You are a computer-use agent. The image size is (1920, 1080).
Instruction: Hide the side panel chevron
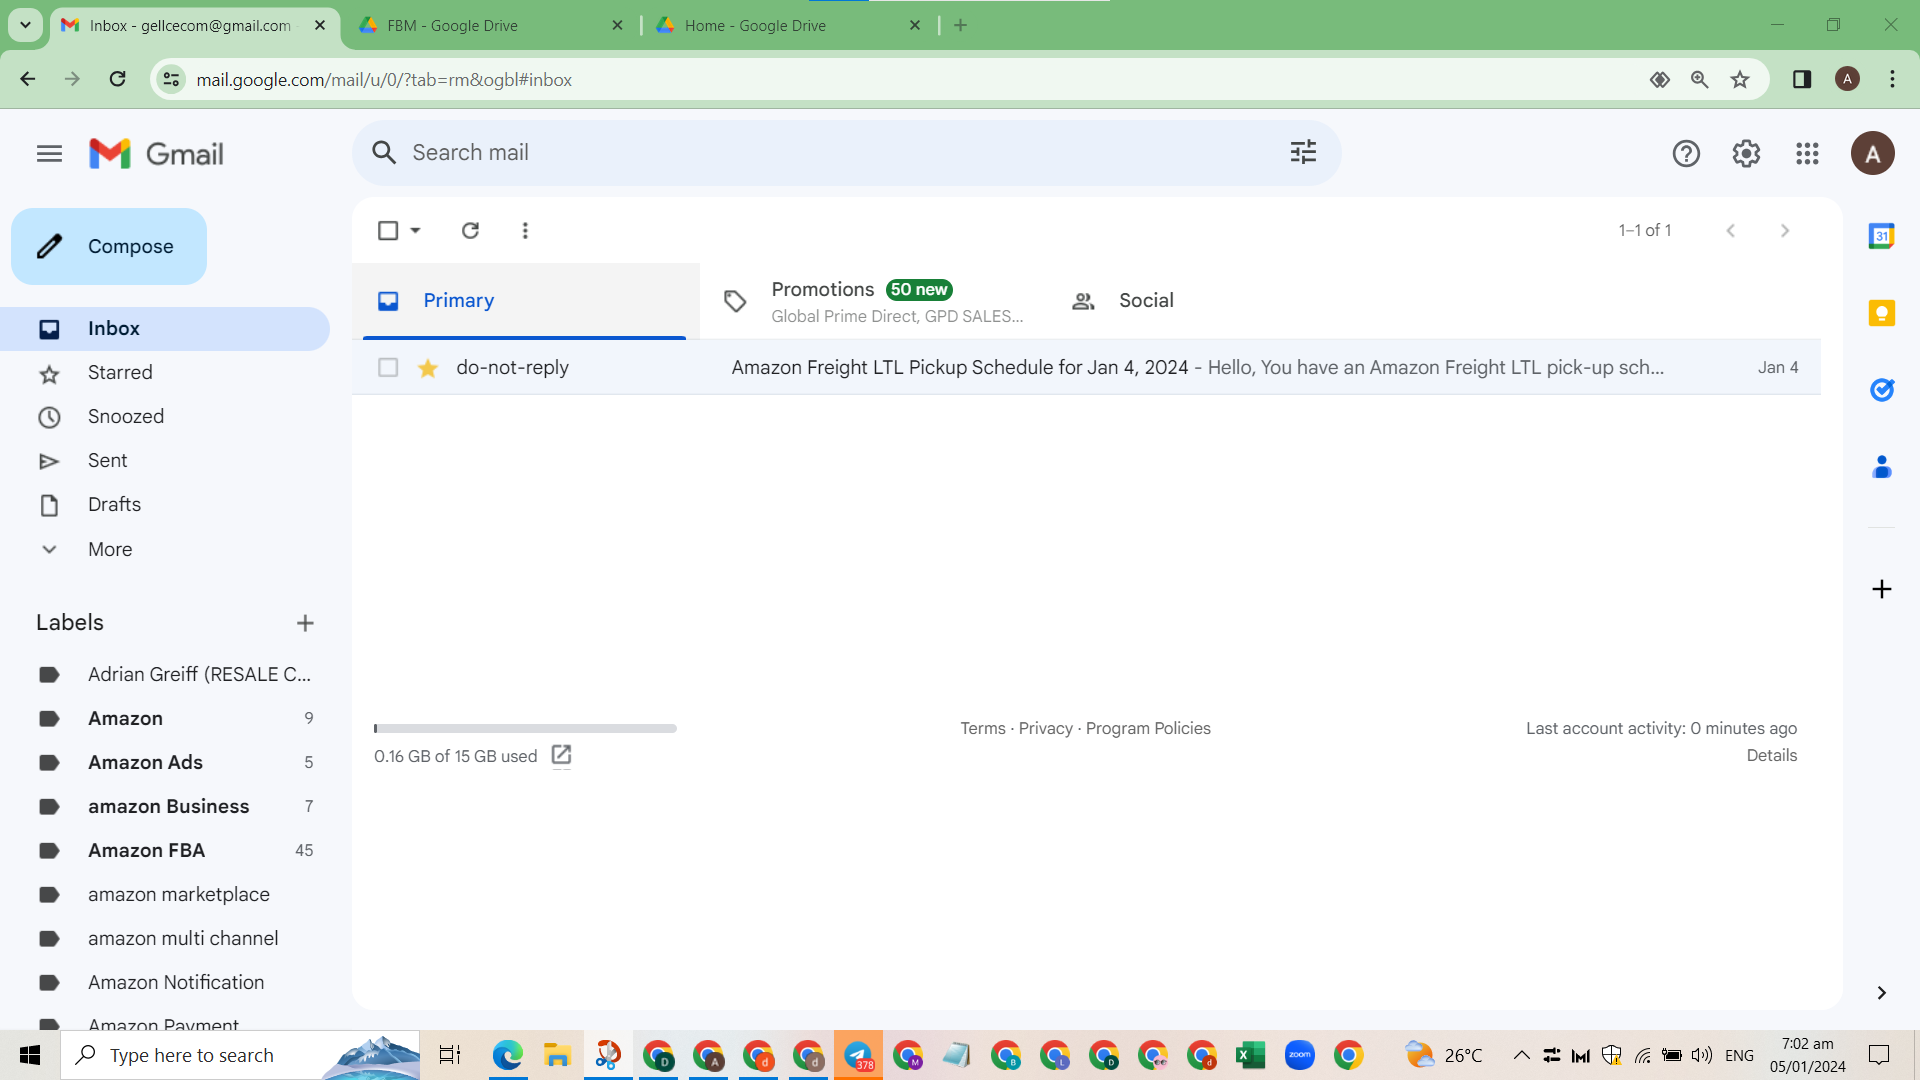click(1881, 993)
